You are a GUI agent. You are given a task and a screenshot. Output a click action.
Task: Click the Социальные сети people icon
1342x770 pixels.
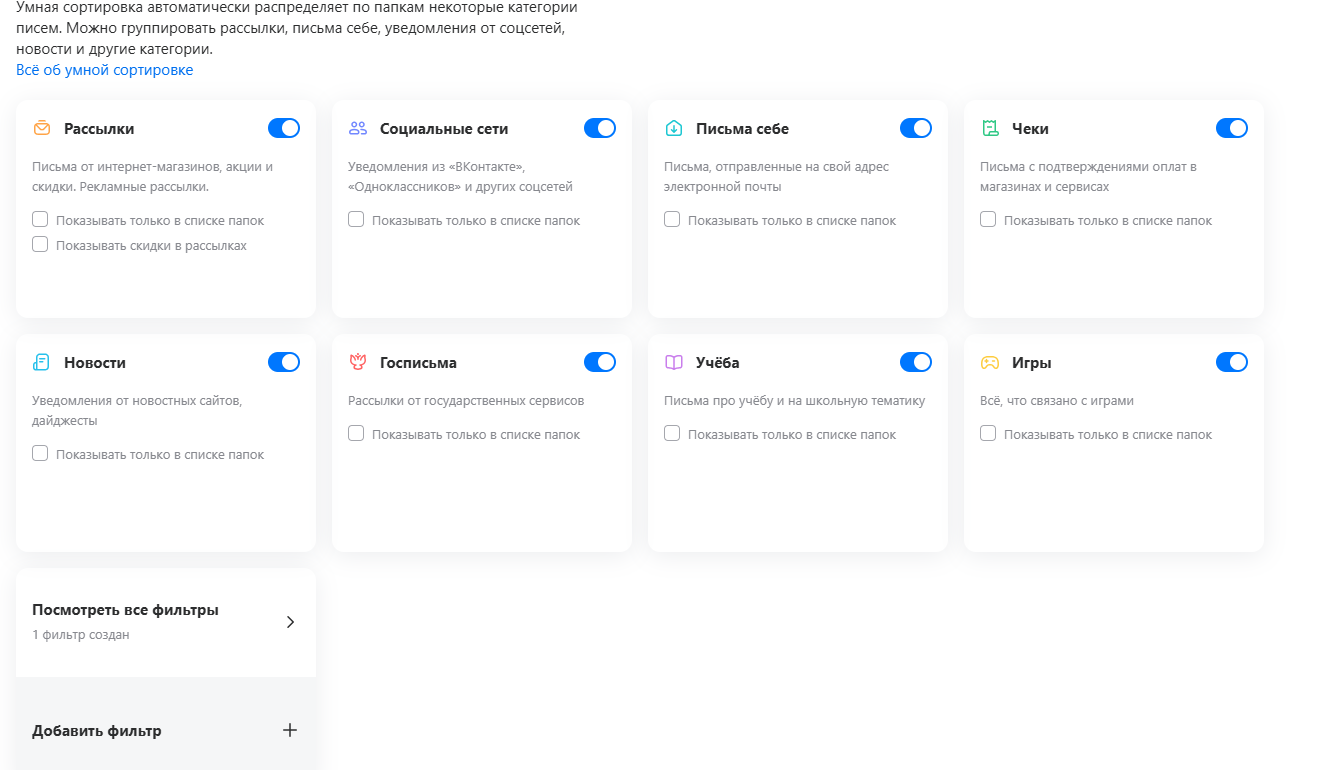click(x=357, y=128)
